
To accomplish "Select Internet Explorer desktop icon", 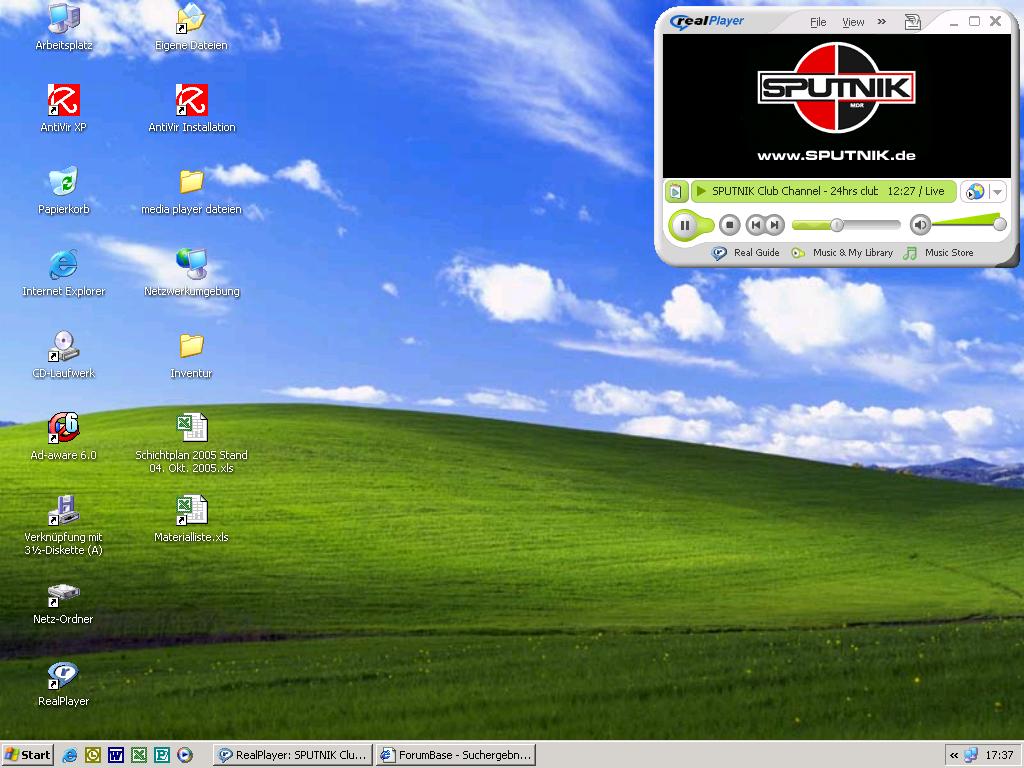I will coord(63,273).
